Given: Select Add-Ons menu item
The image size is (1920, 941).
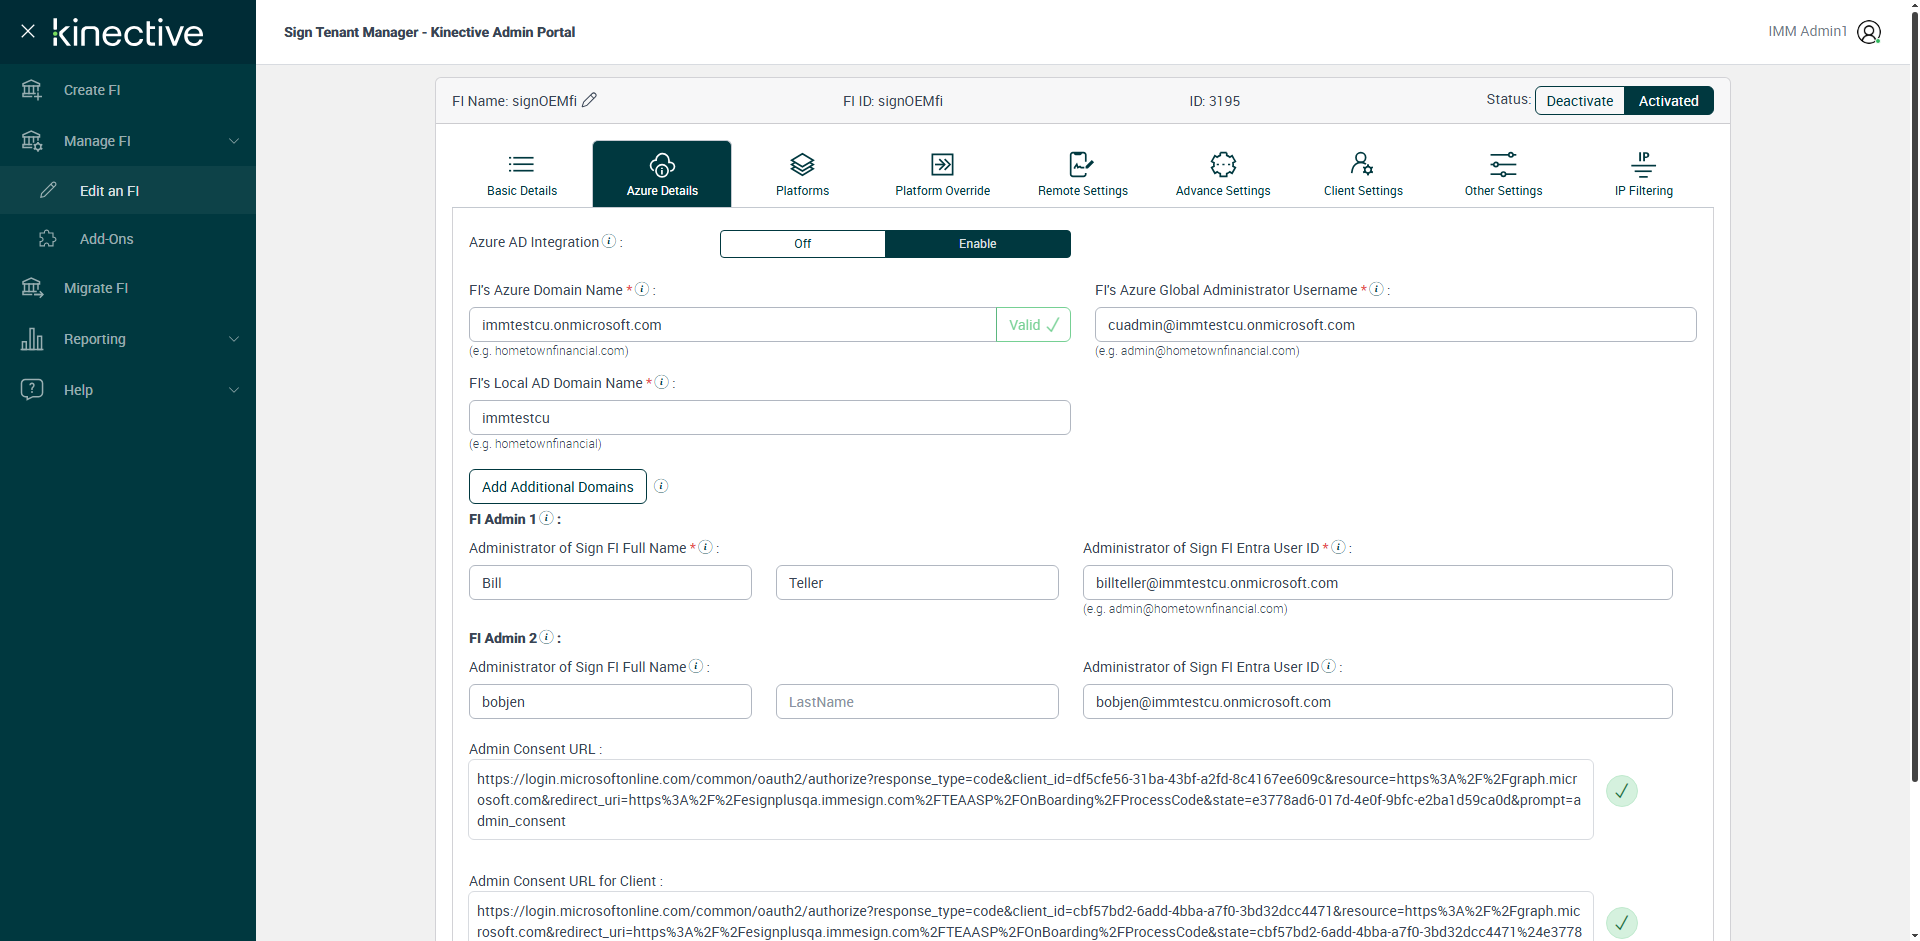Looking at the screenshot, I should coord(128,239).
